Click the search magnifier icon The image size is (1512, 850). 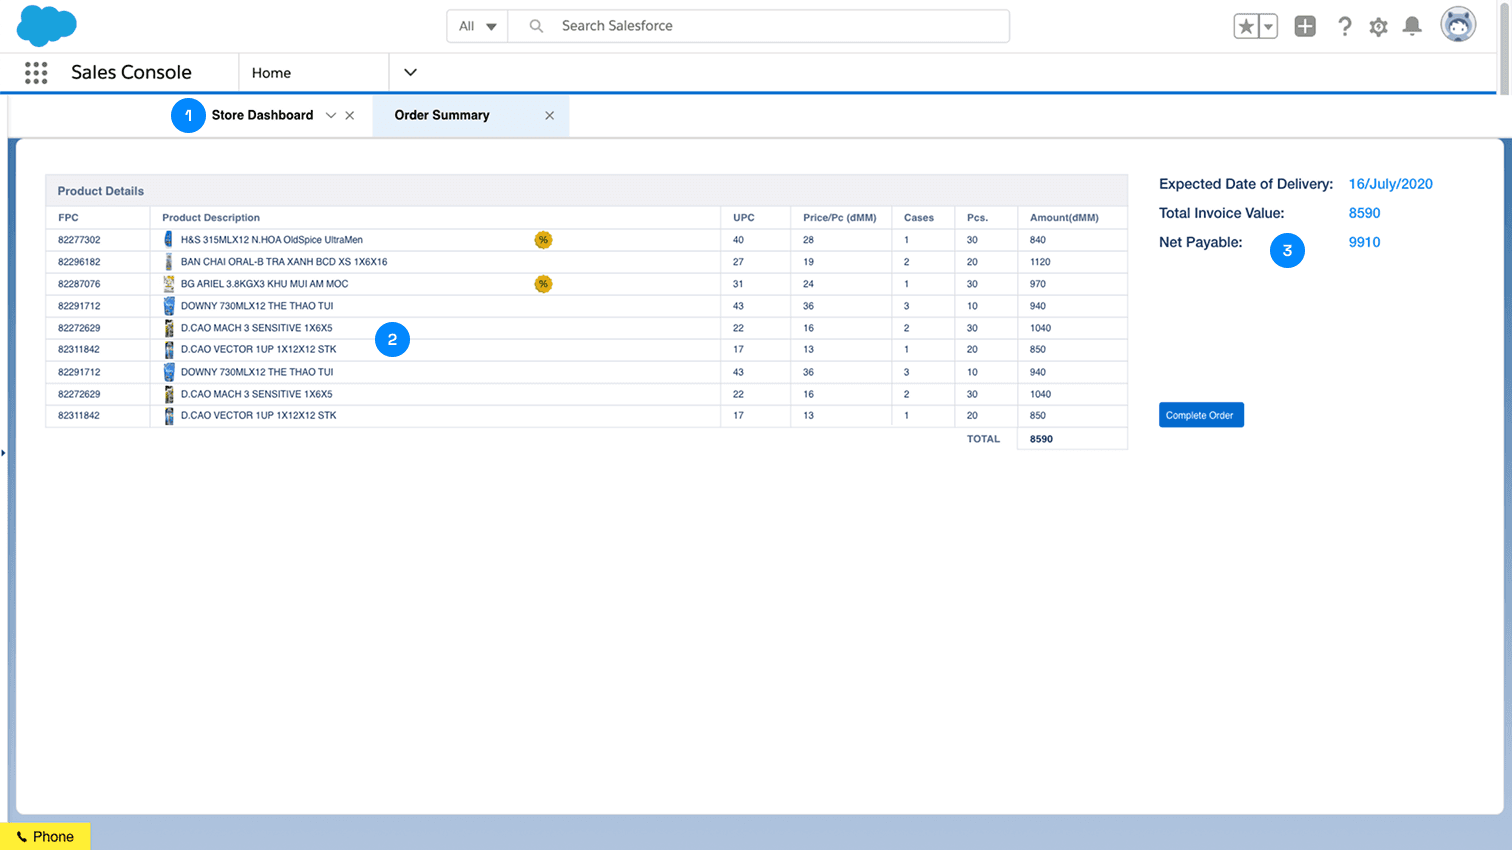point(536,26)
